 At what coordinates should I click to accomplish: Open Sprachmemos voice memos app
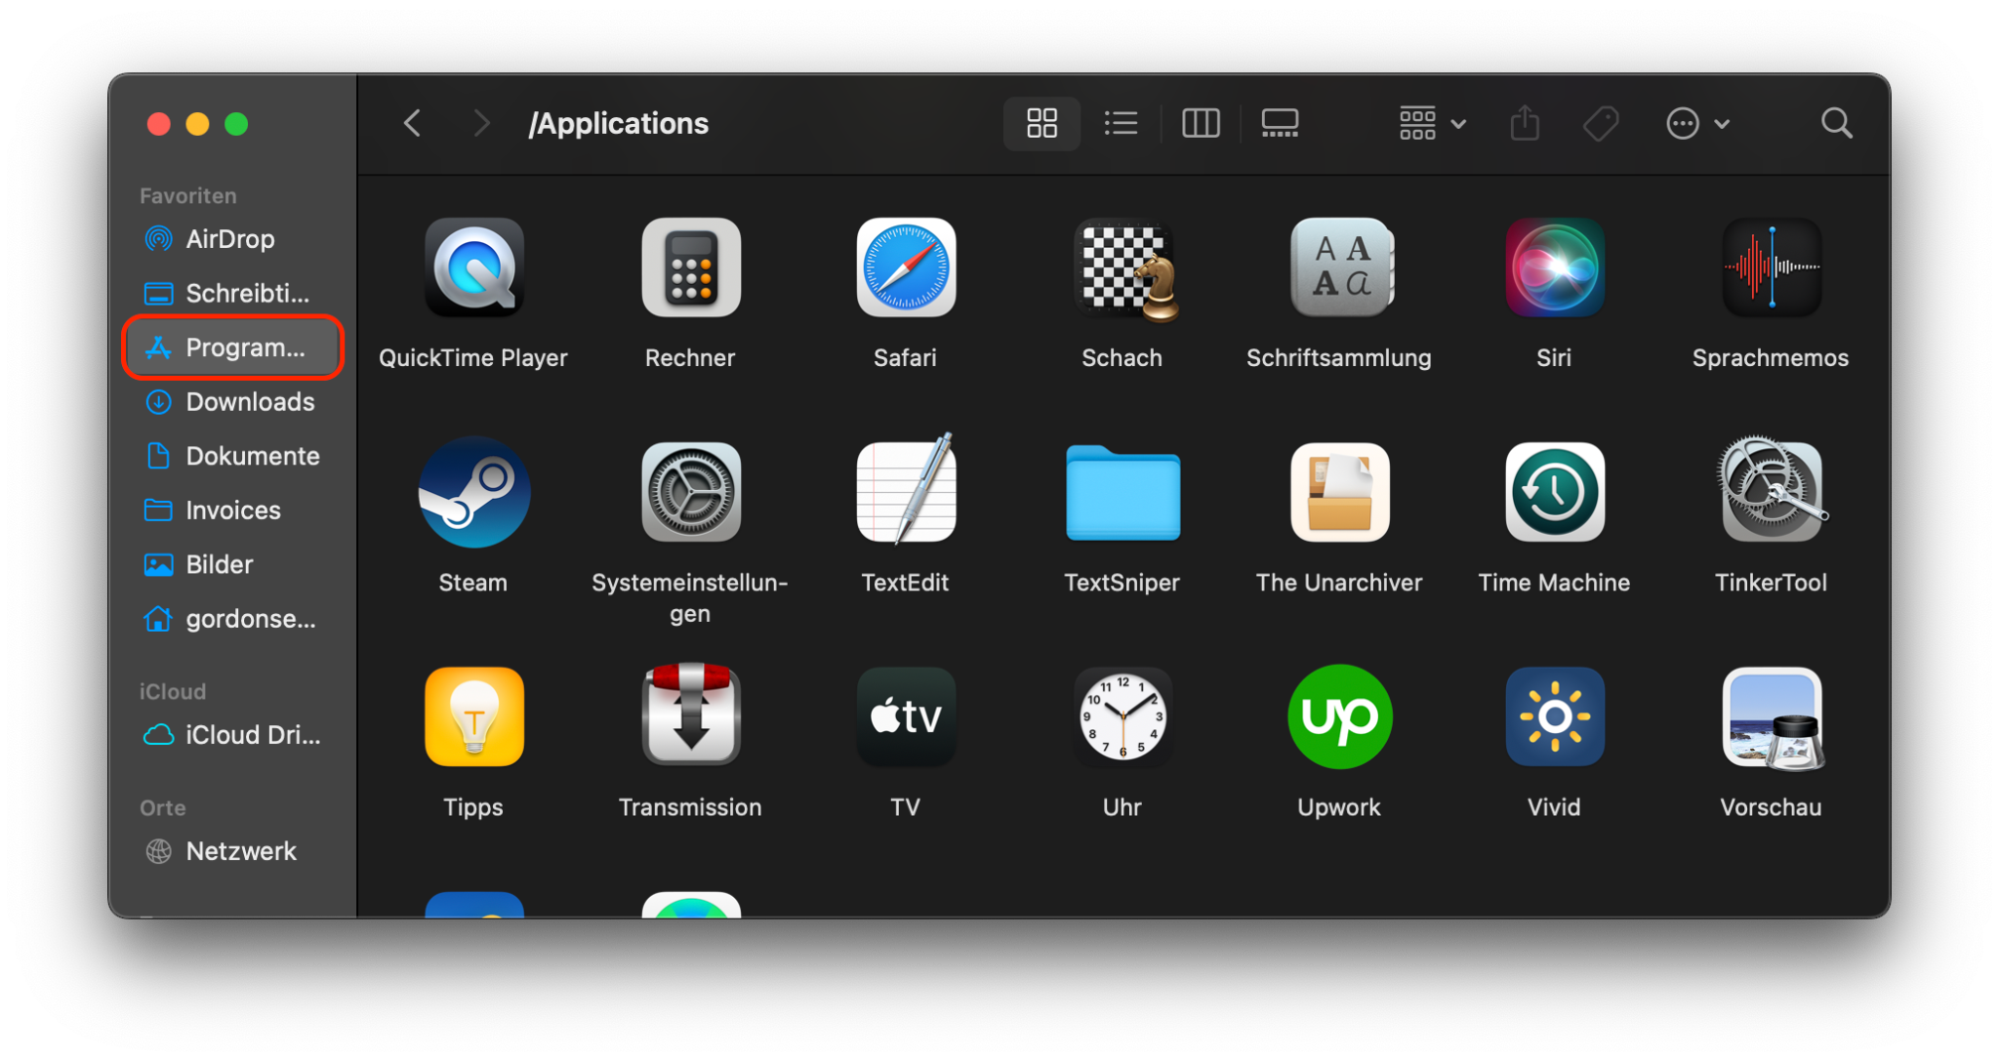click(1770, 268)
